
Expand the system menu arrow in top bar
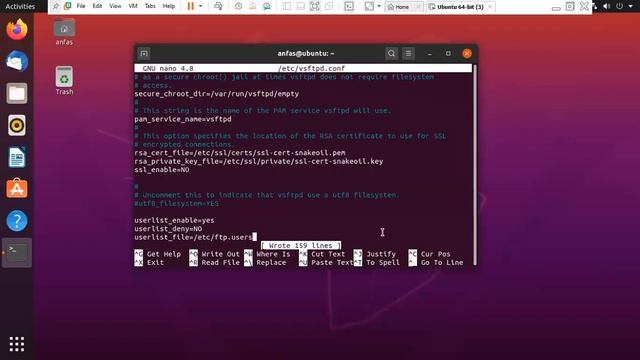pos(631,6)
